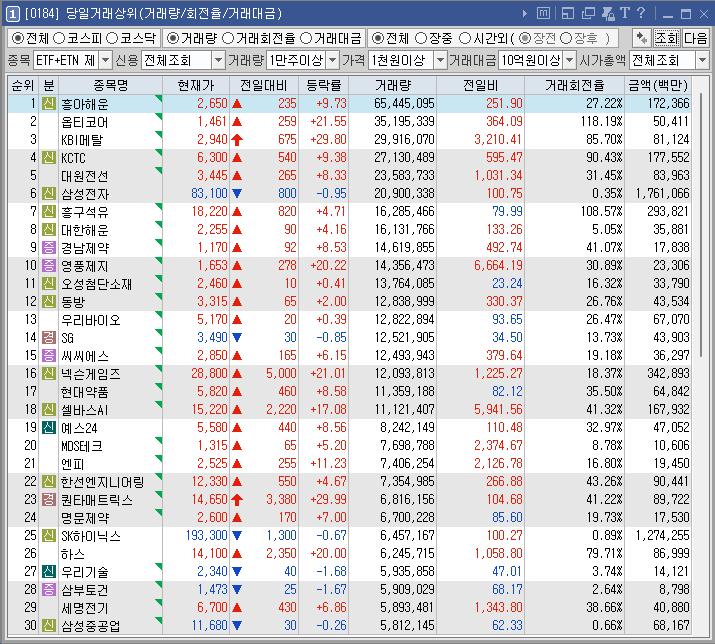
Task: Select the 장중 radio button
Action: coord(421,38)
